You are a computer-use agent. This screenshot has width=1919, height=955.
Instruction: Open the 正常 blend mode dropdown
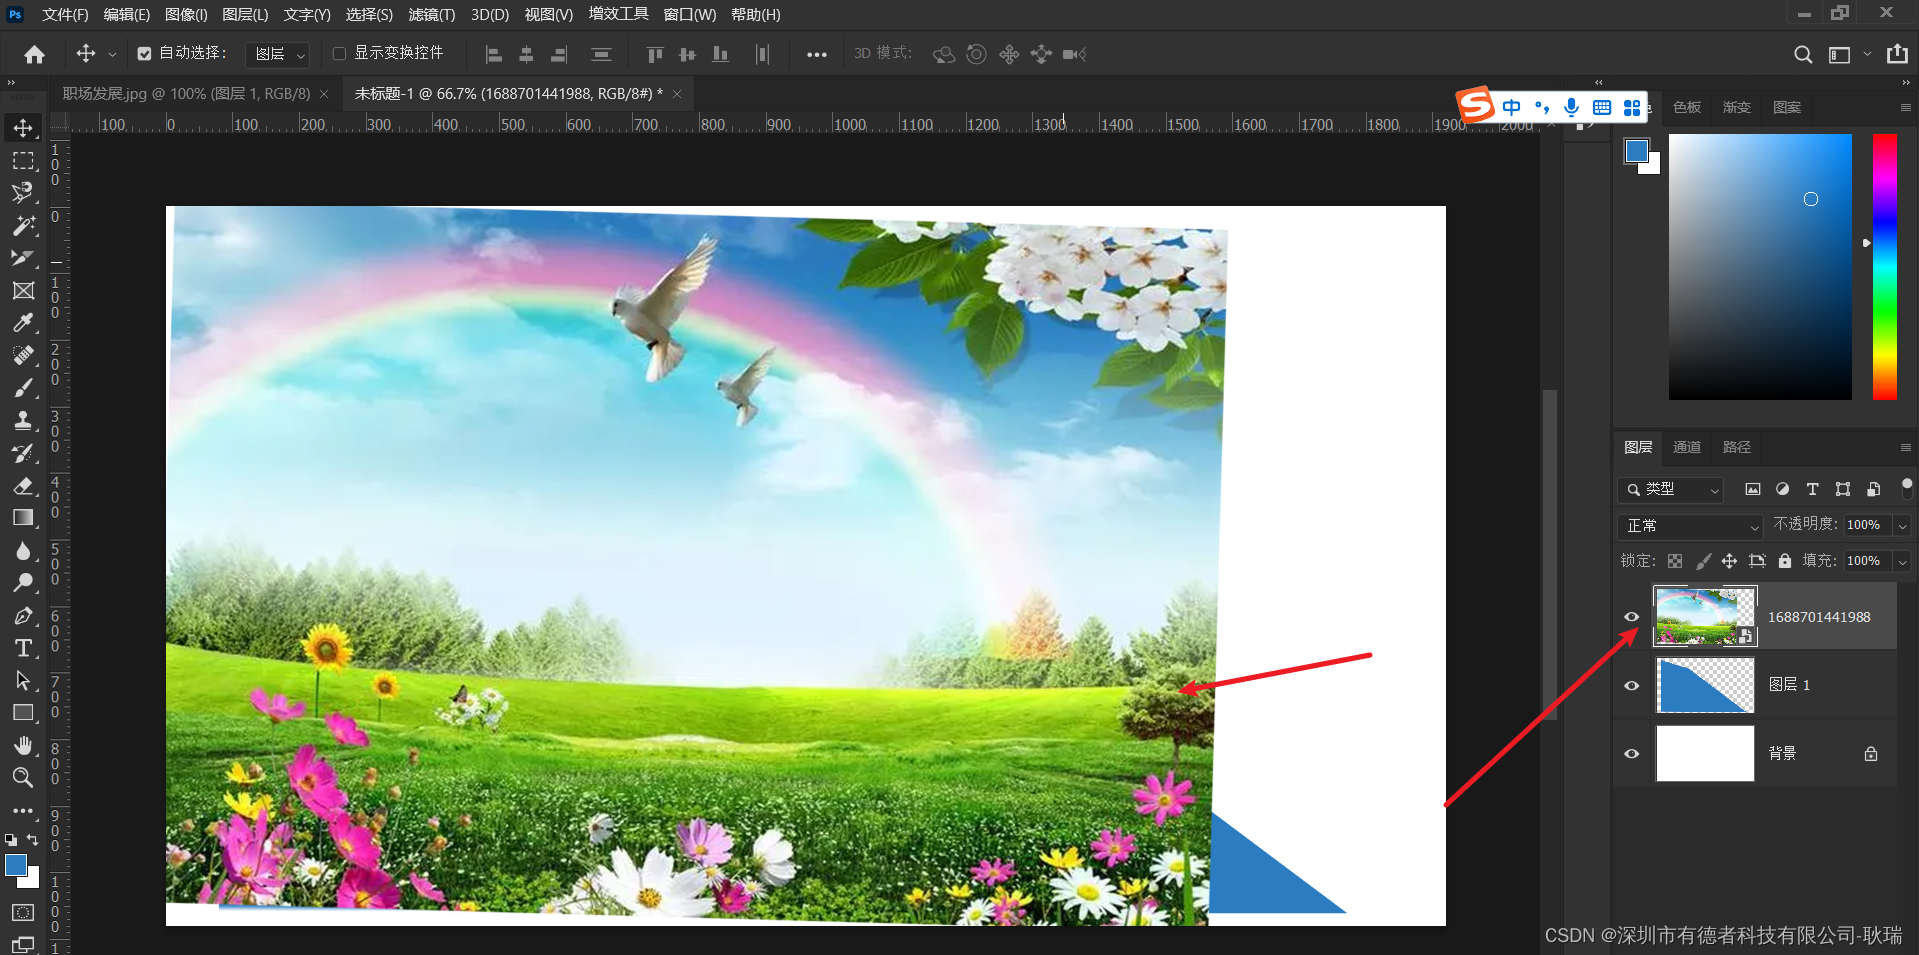[1689, 525]
